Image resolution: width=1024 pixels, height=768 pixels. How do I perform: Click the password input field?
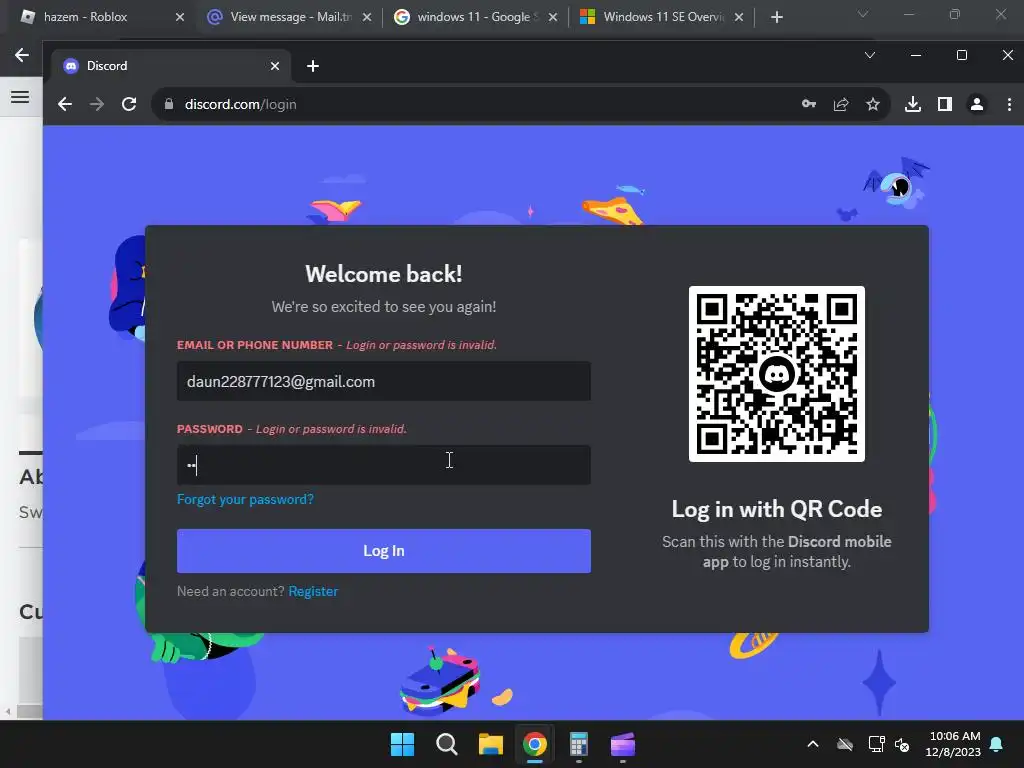383,465
